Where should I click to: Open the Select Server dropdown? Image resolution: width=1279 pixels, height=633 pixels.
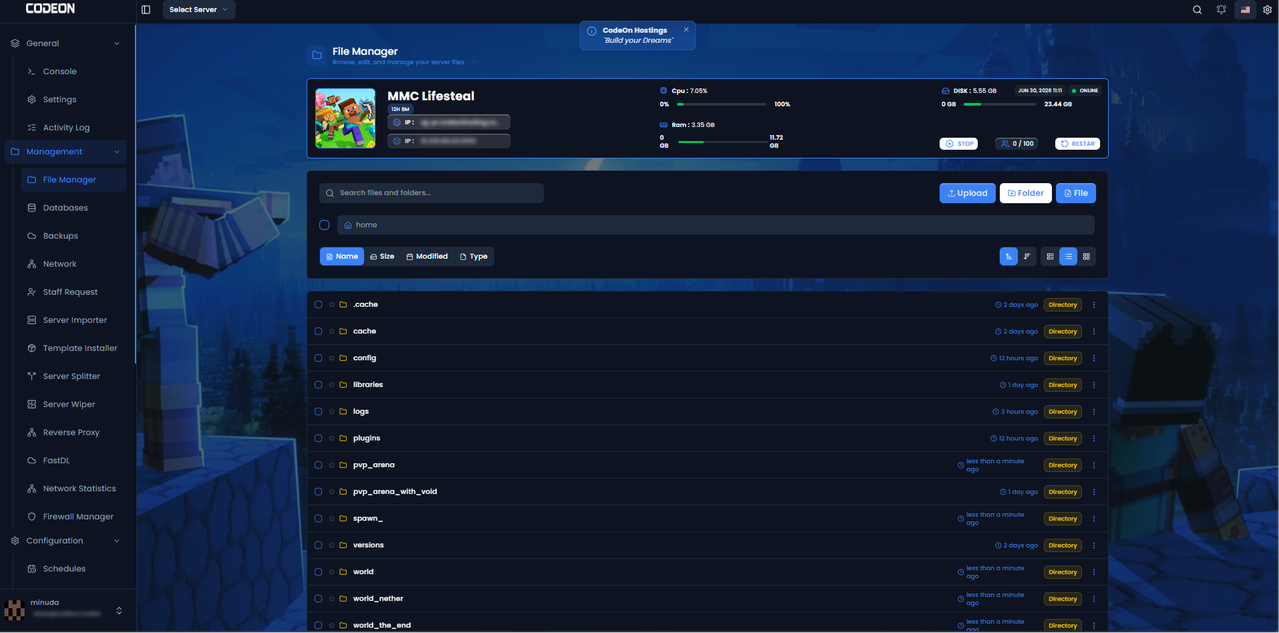[198, 10]
